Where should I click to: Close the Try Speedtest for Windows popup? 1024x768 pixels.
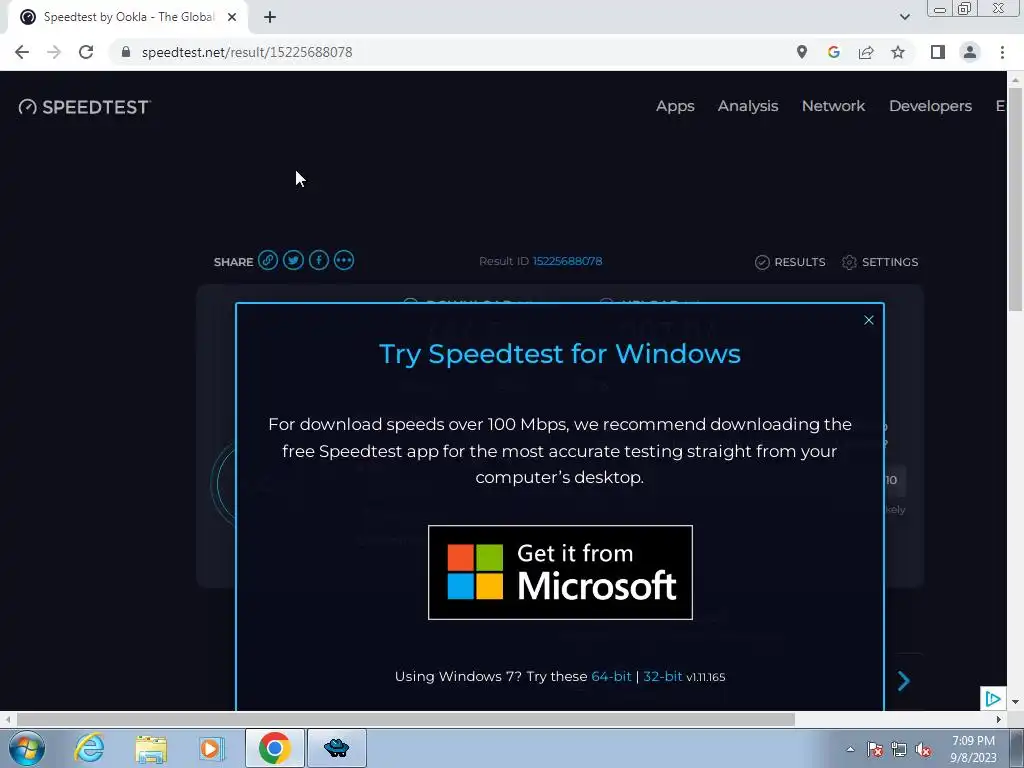[x=869, y=320]
